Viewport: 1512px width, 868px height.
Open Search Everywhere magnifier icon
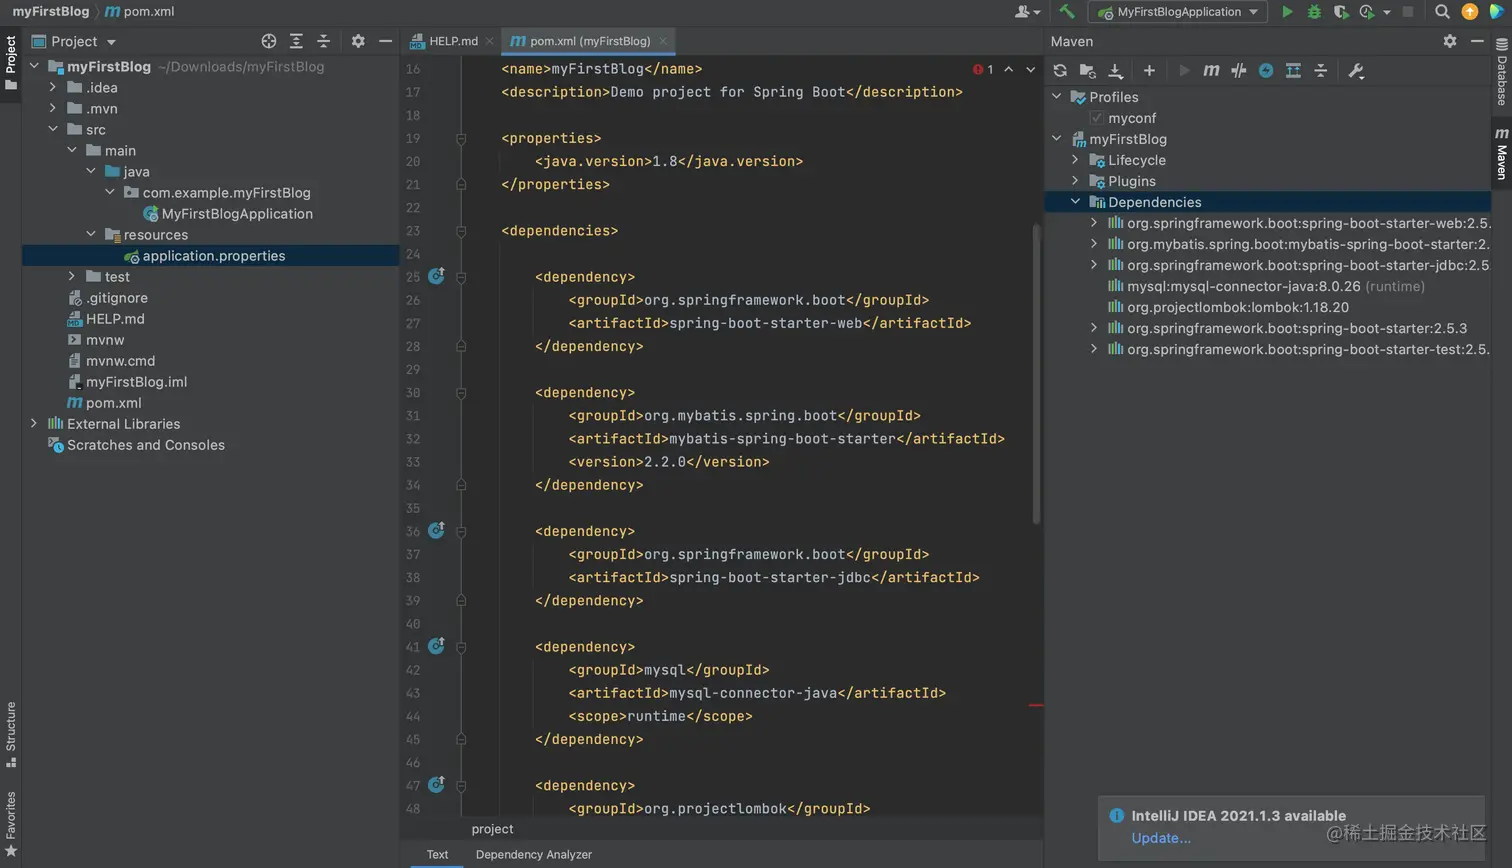coord(1442,12)
